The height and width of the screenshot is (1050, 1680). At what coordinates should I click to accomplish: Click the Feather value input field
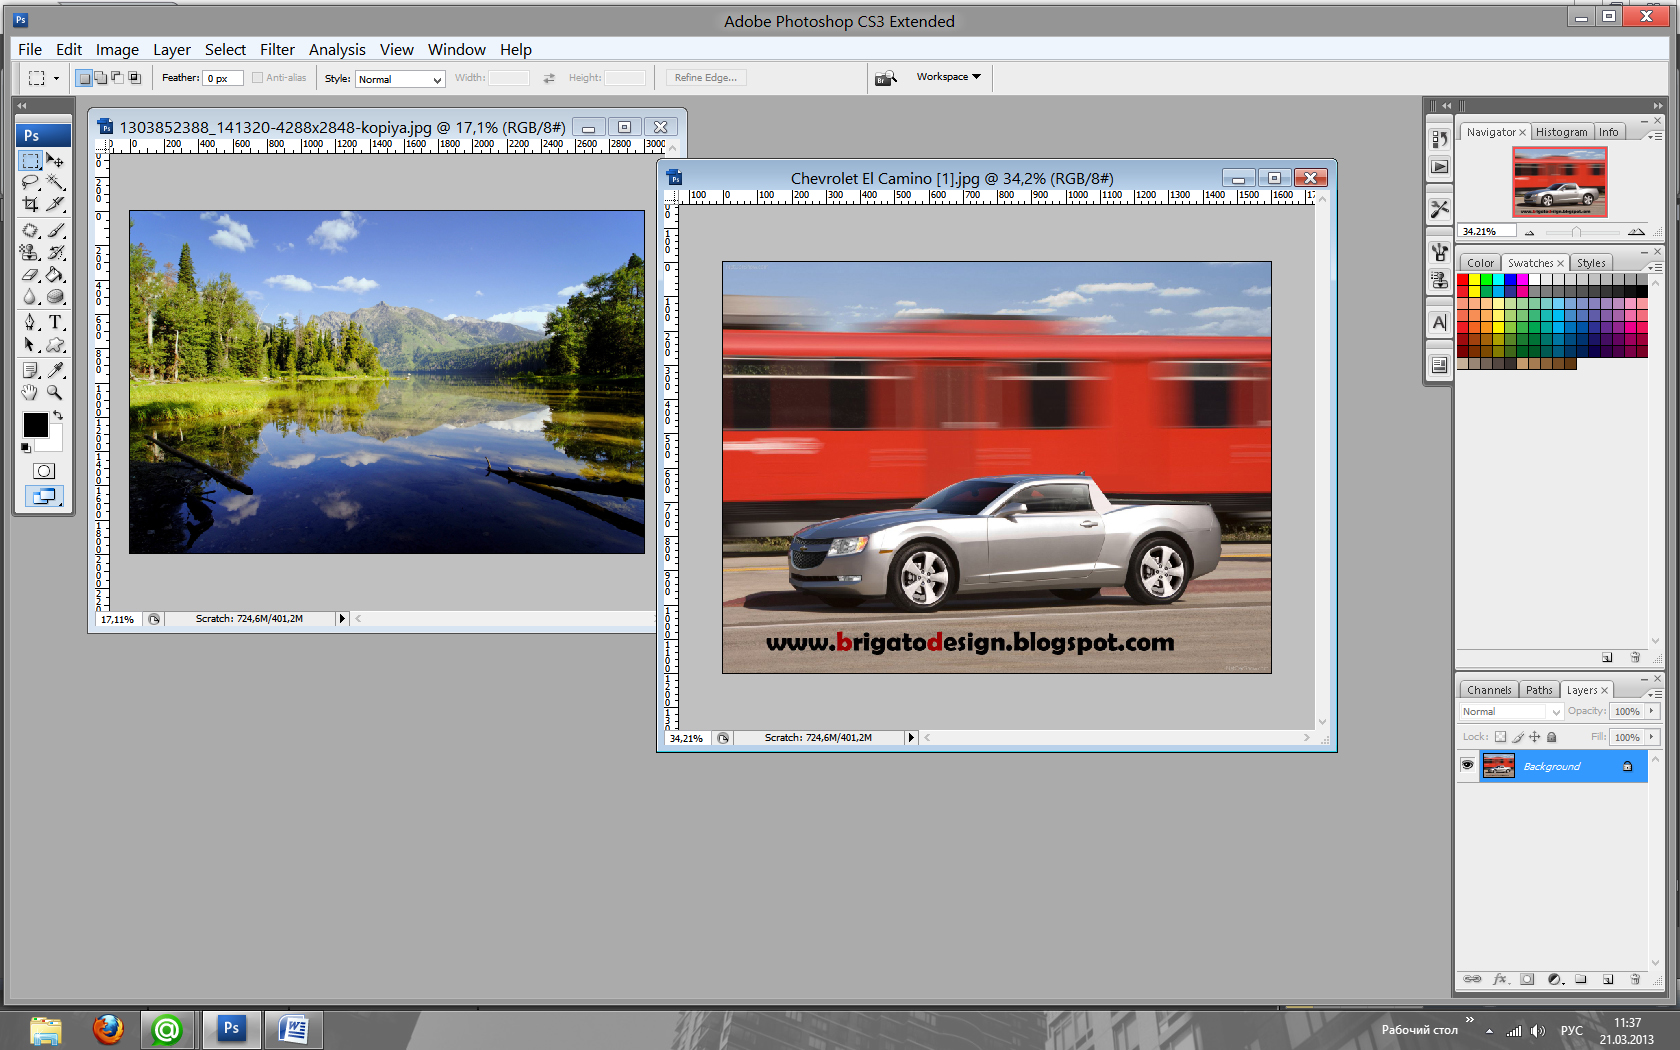[x=223, y=78]
